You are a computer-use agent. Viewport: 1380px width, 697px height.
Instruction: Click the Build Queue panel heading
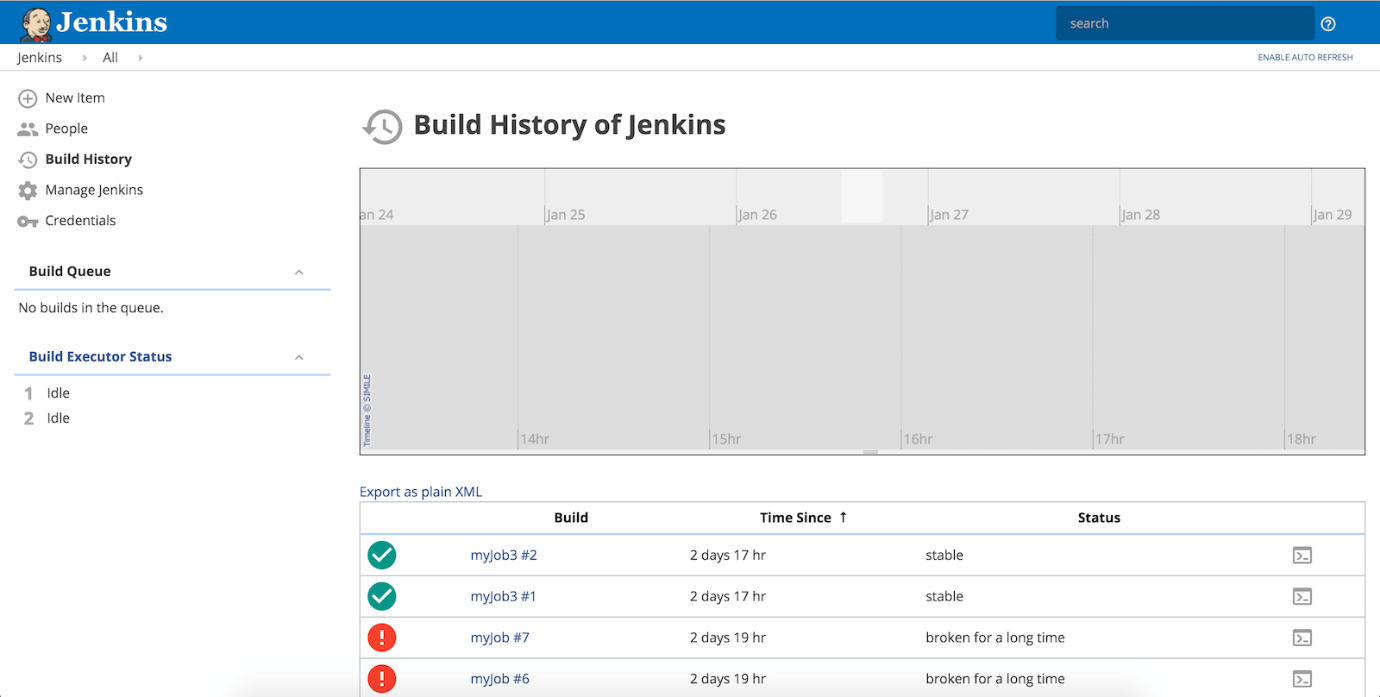pyautogui.click(x=70, y=271)
